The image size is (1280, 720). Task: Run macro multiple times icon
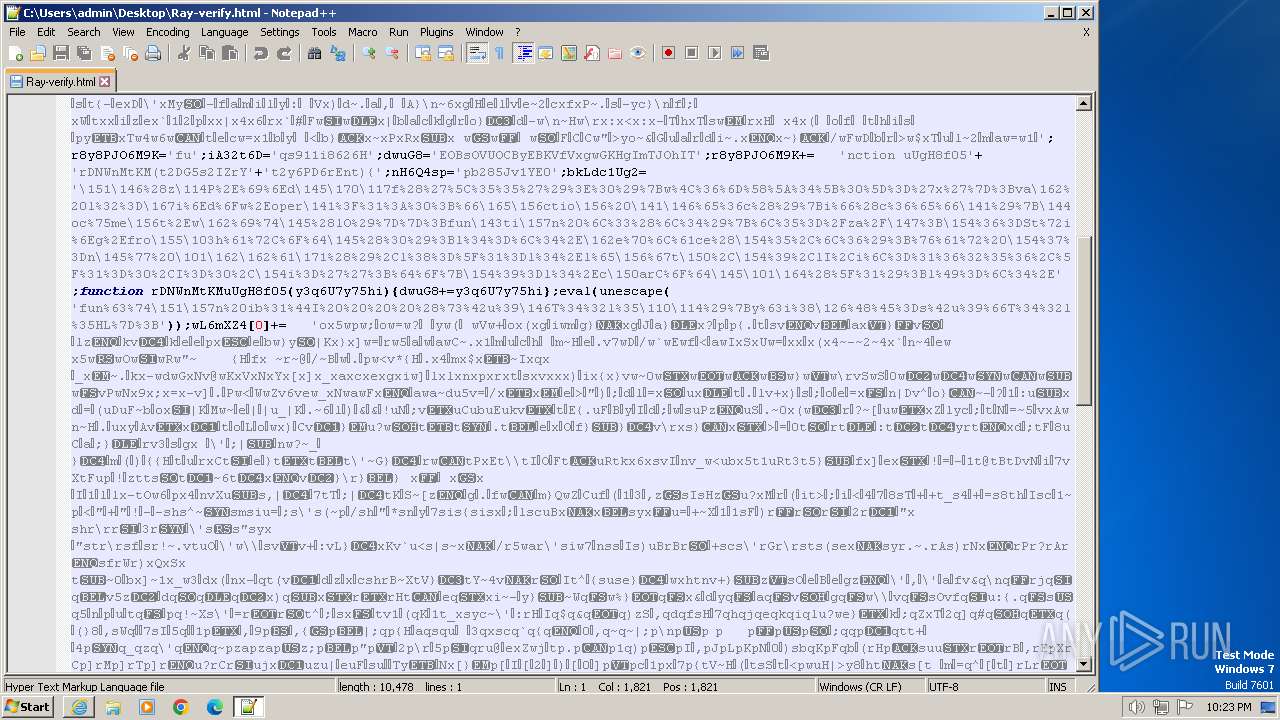(x=738, y=53)
